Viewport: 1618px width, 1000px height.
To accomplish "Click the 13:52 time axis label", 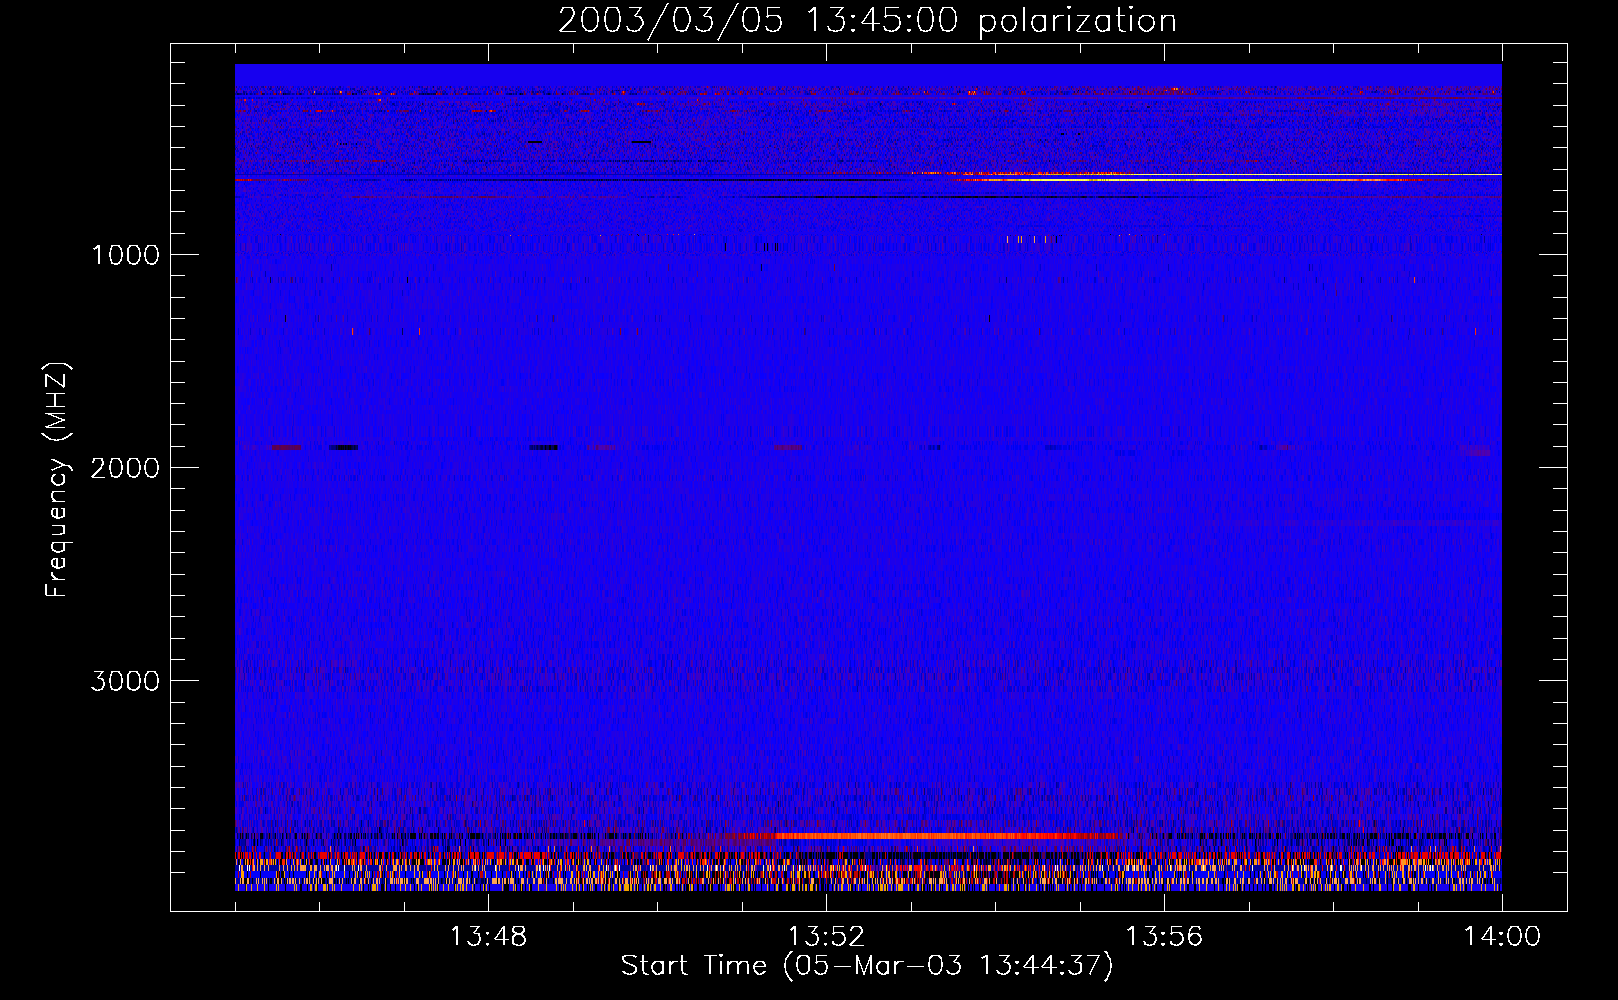I will point(826,937).
